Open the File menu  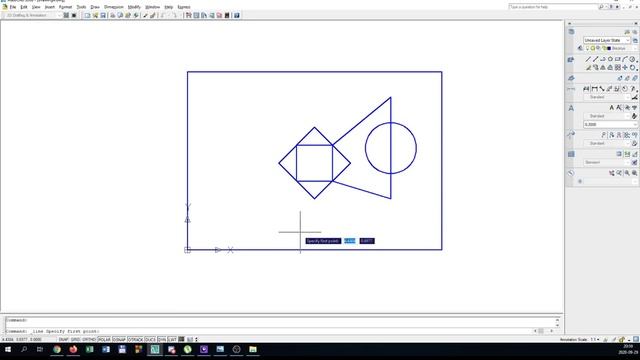pos(13,7)
